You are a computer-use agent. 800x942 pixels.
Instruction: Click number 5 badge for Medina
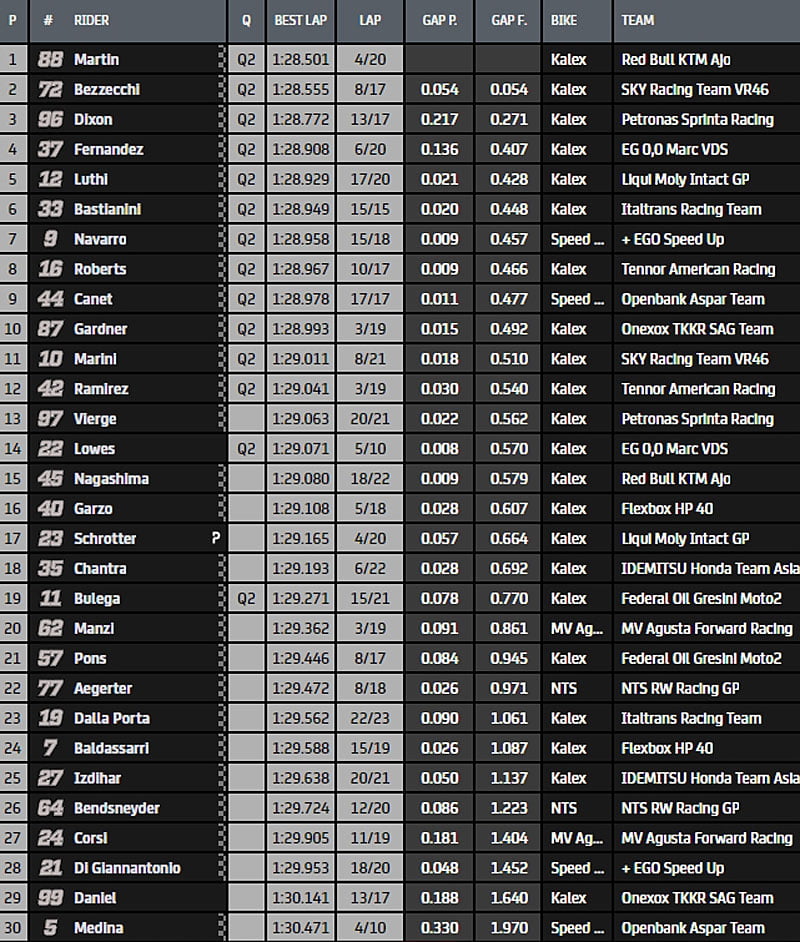[x=50, y=928]
